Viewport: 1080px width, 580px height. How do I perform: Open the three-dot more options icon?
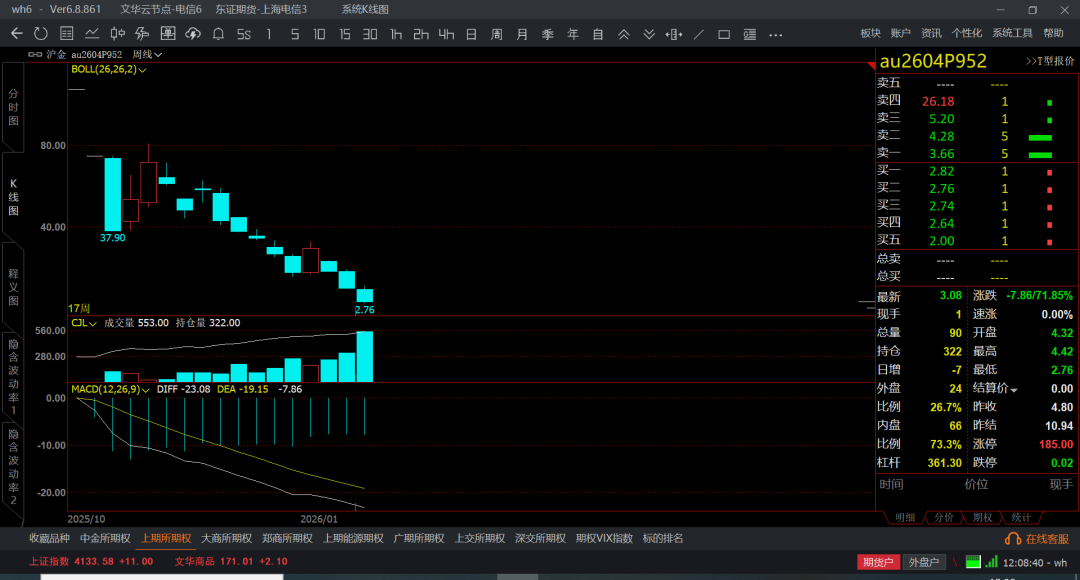775,34
